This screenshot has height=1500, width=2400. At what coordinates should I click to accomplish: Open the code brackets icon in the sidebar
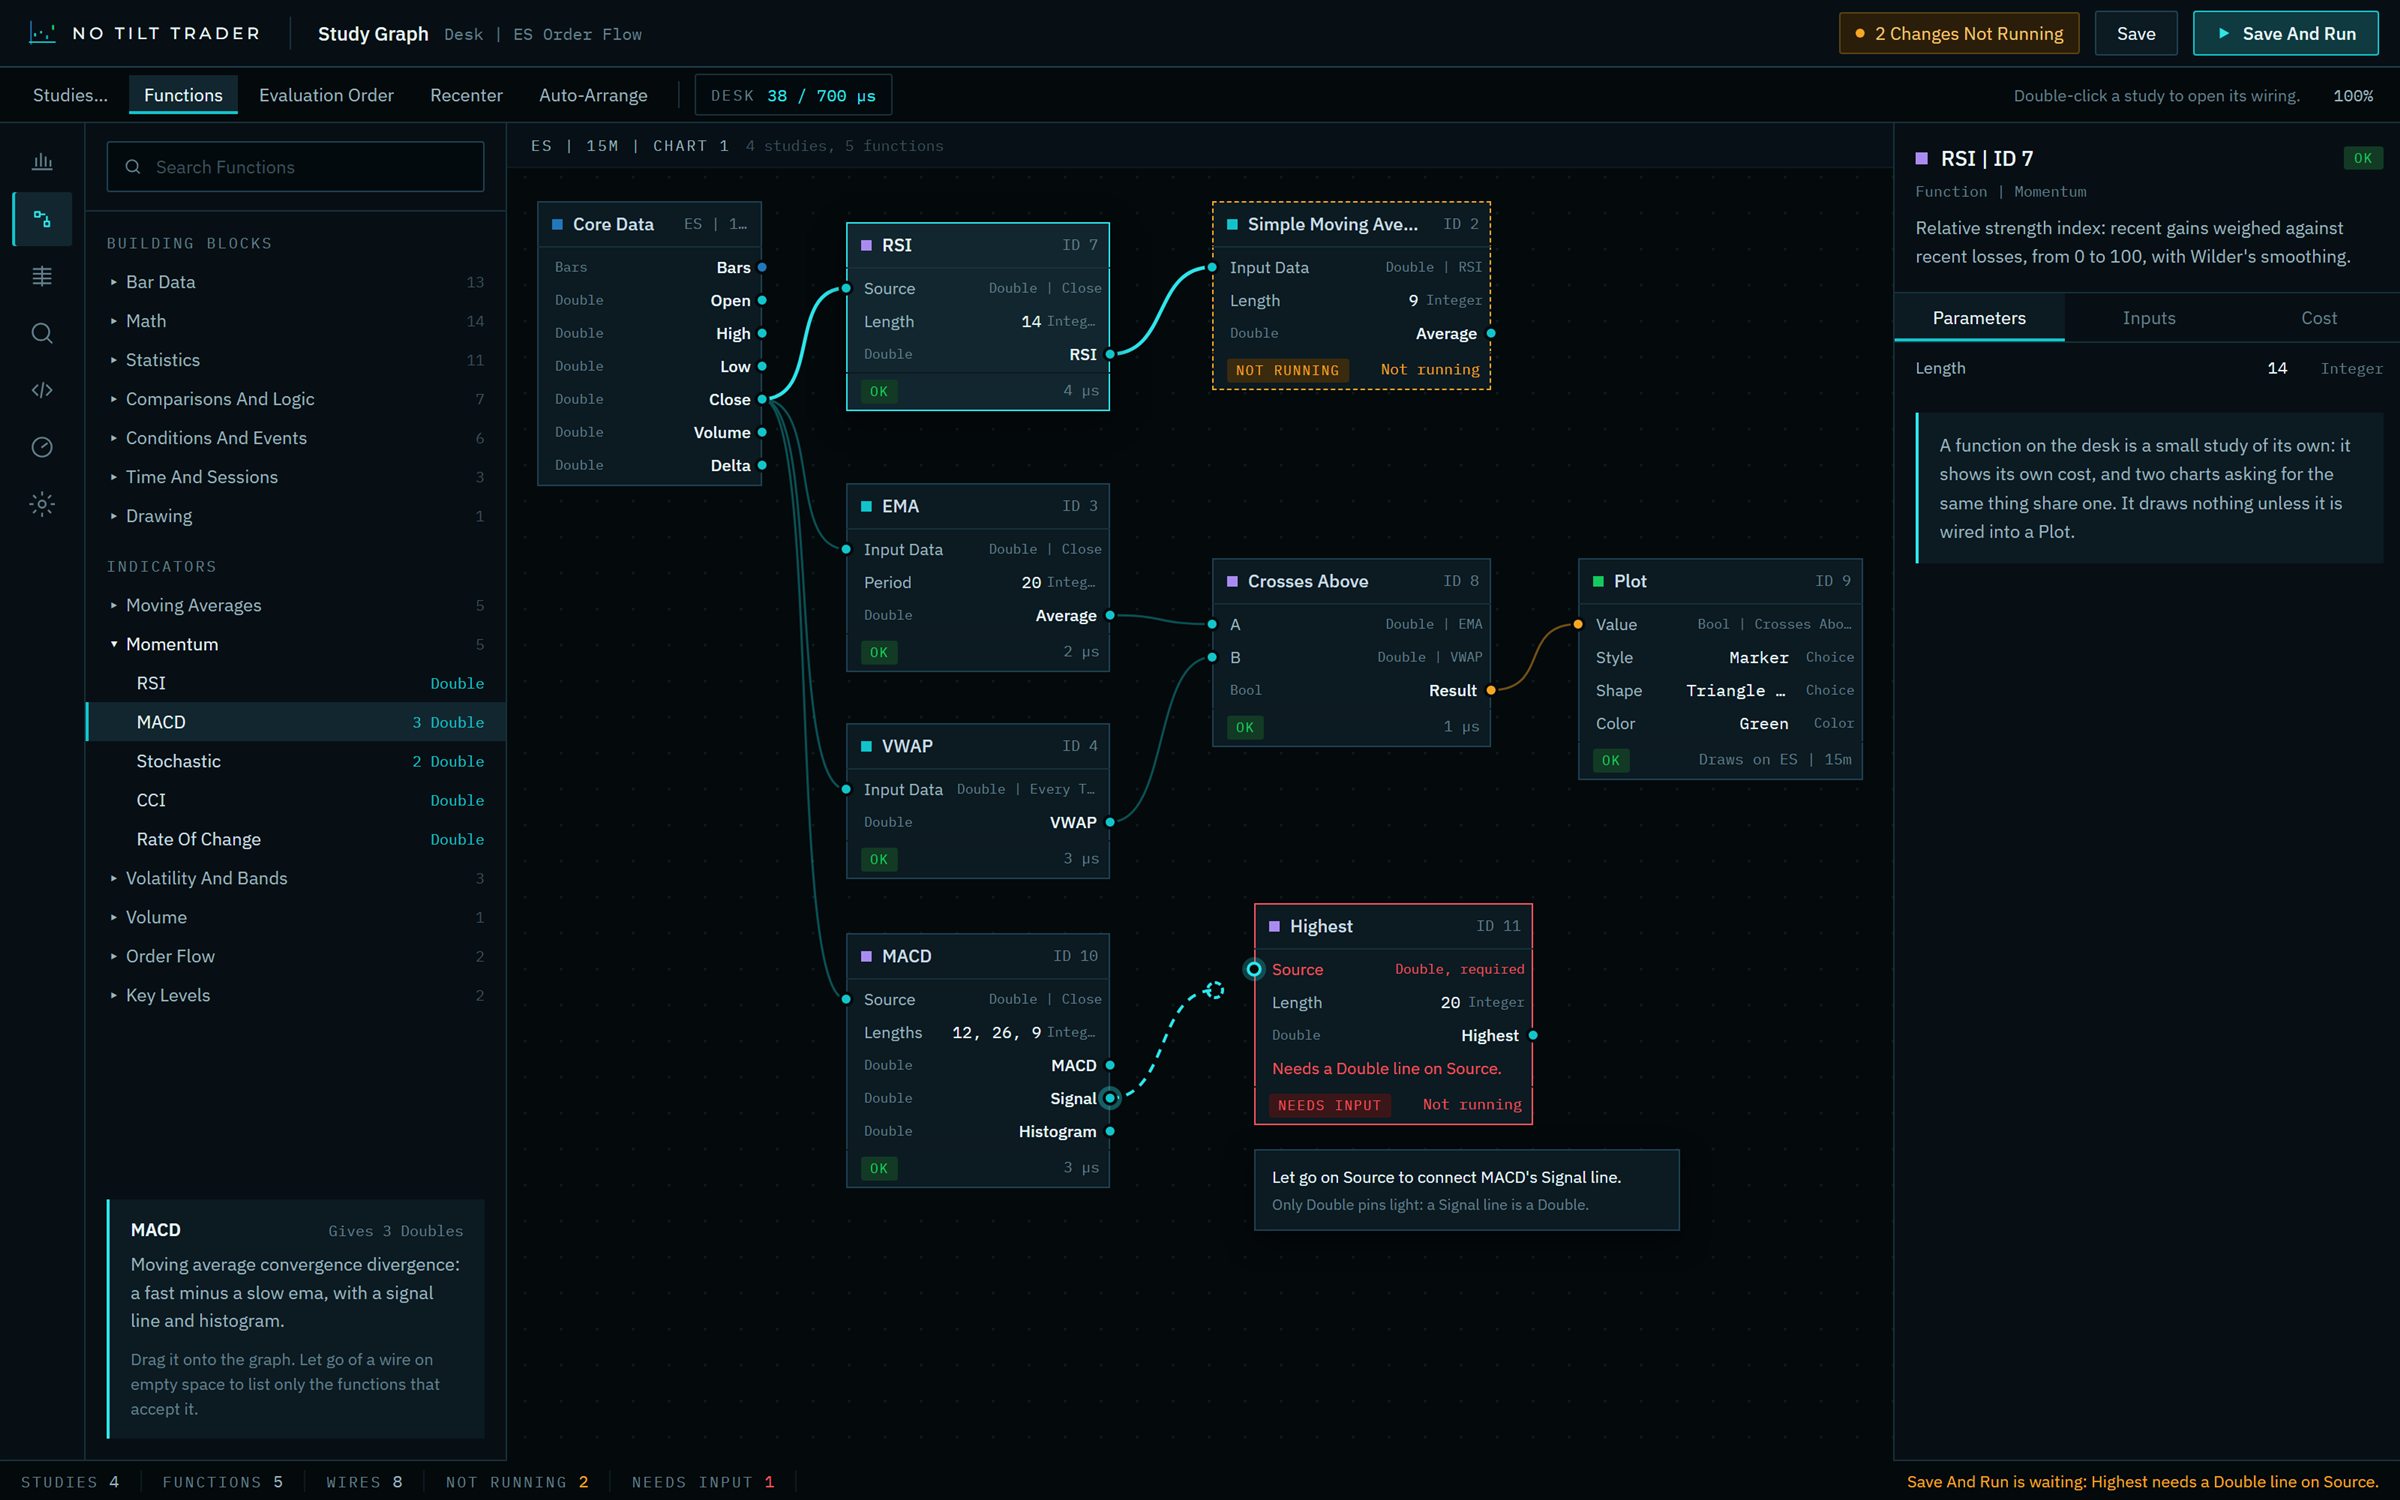(x=42, y=390)
